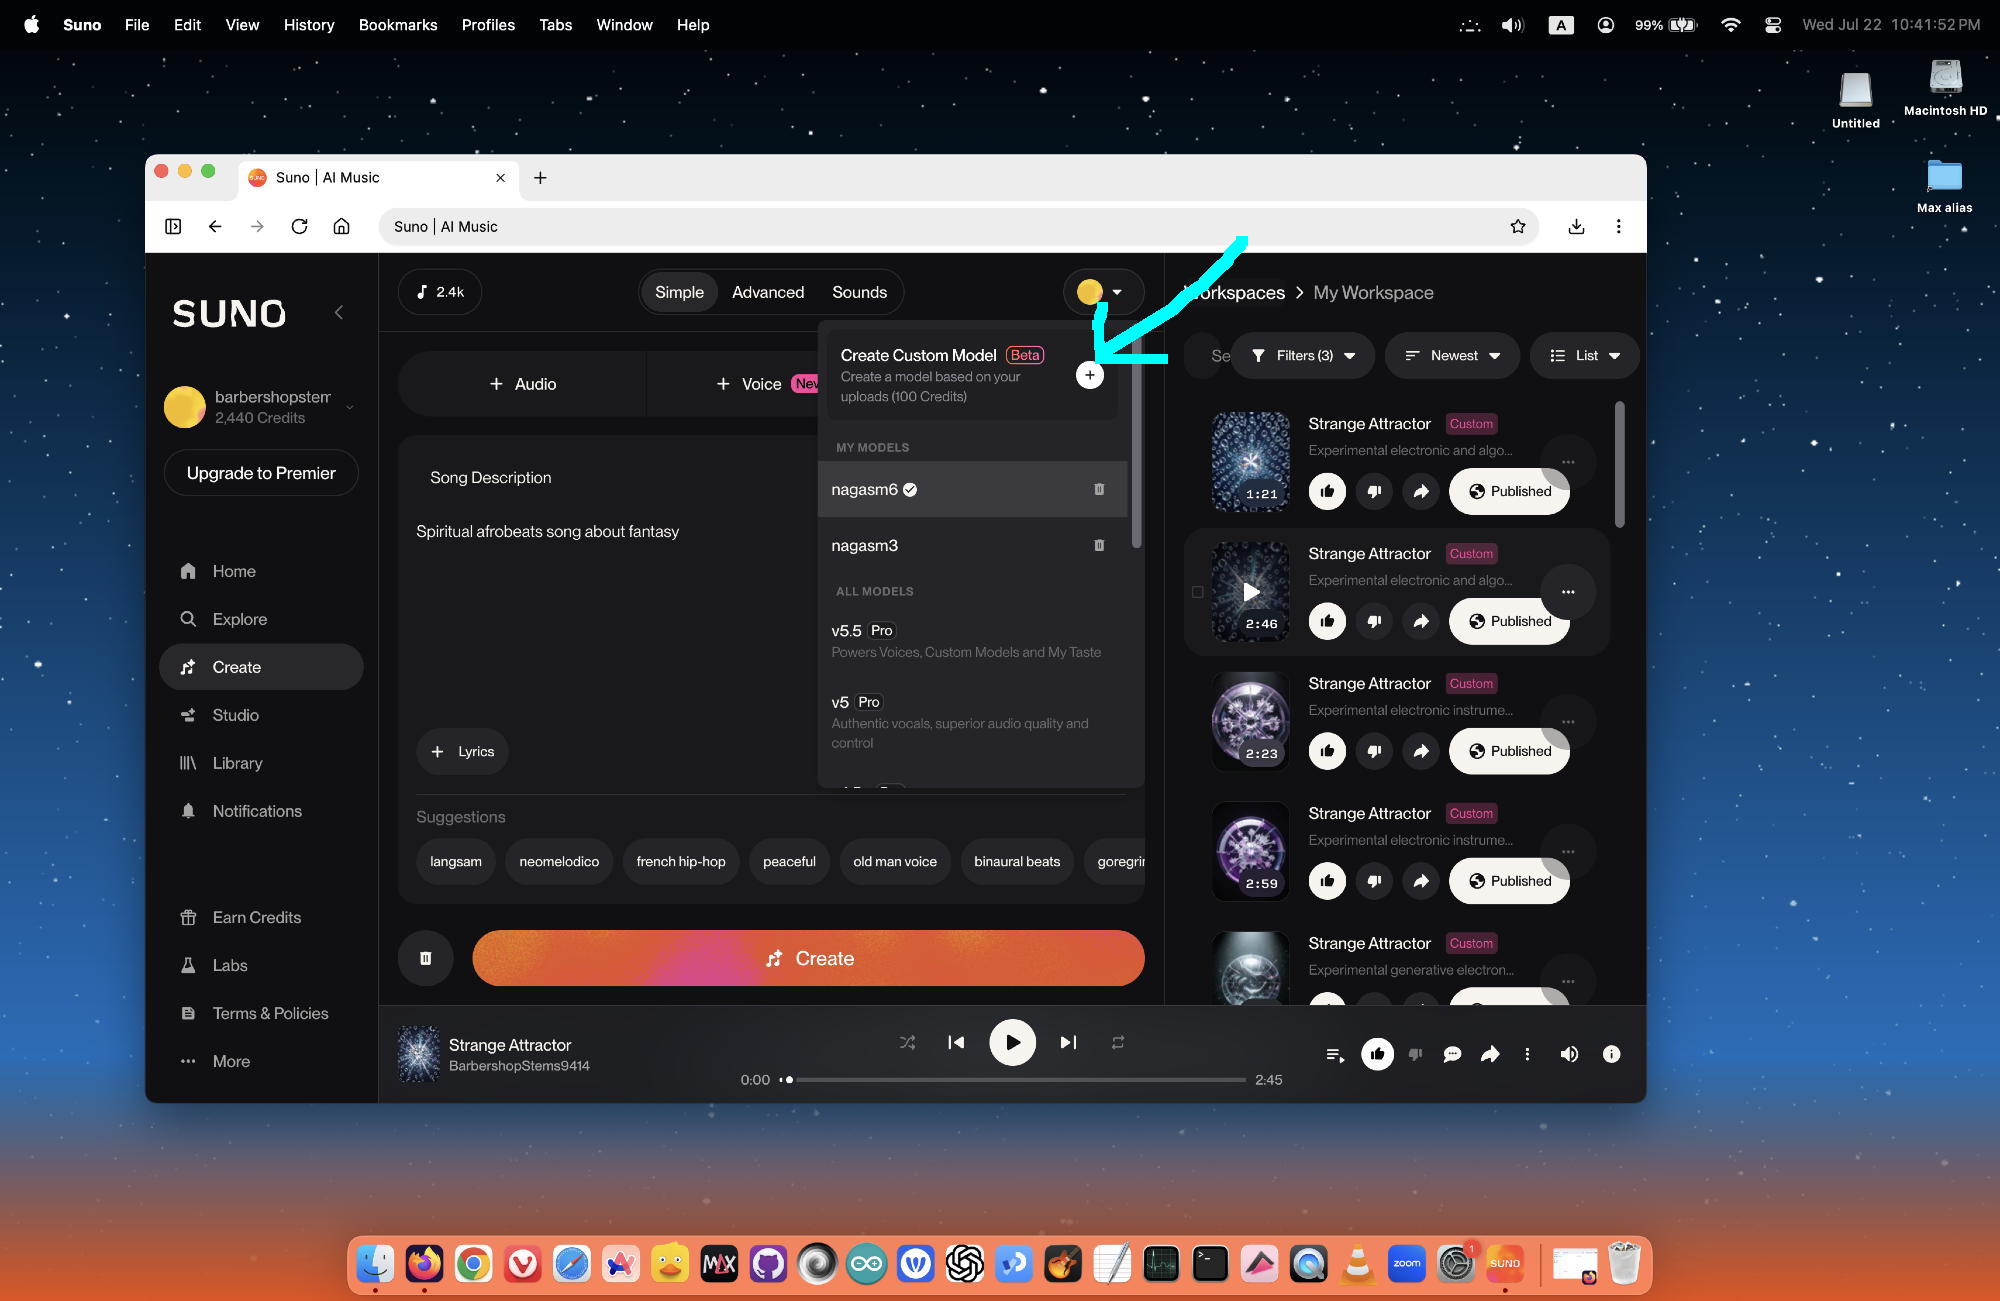
Task: Click the orange Create song button
Action: [808, 958]
